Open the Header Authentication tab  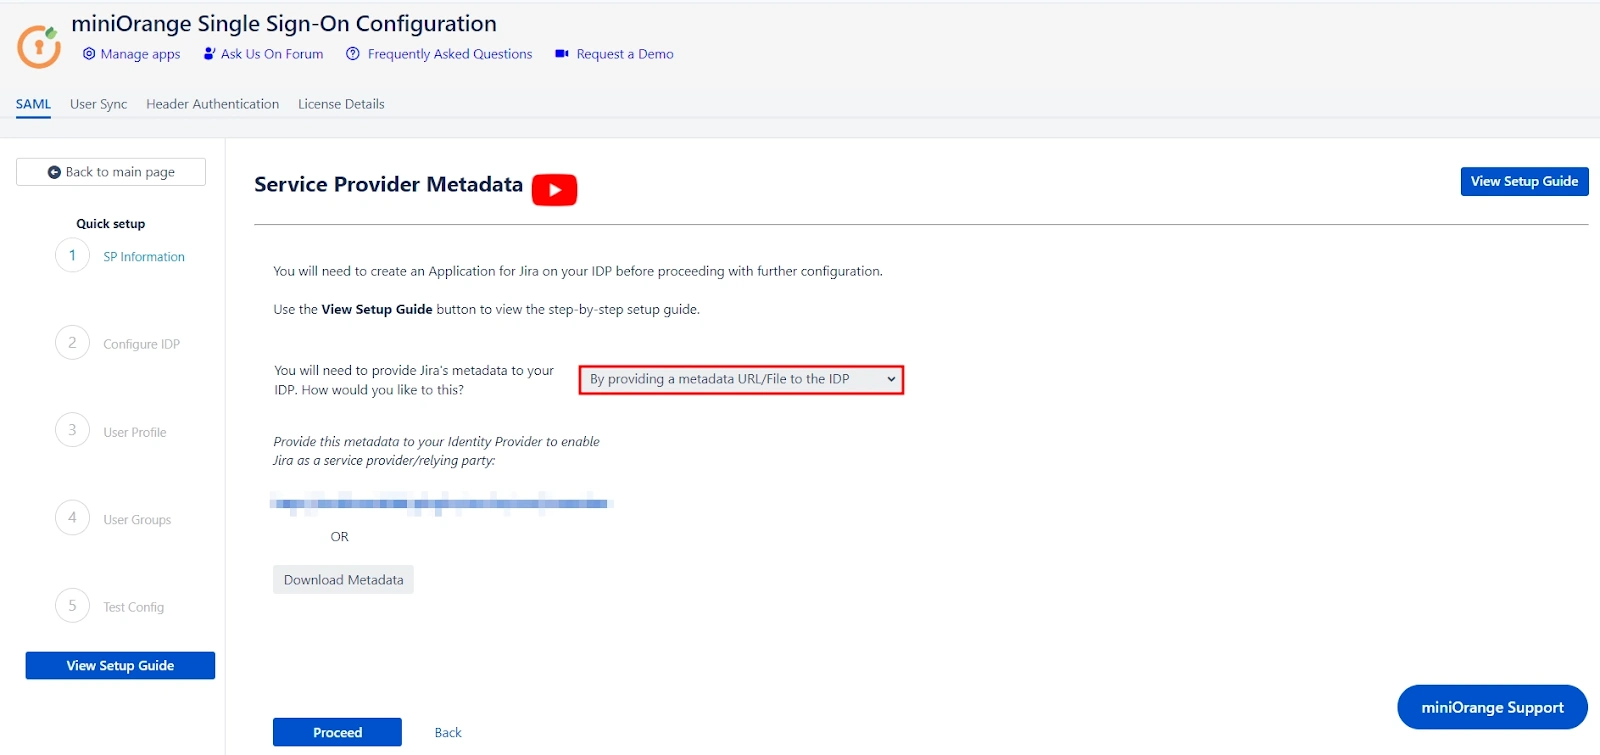click(212, 104)
